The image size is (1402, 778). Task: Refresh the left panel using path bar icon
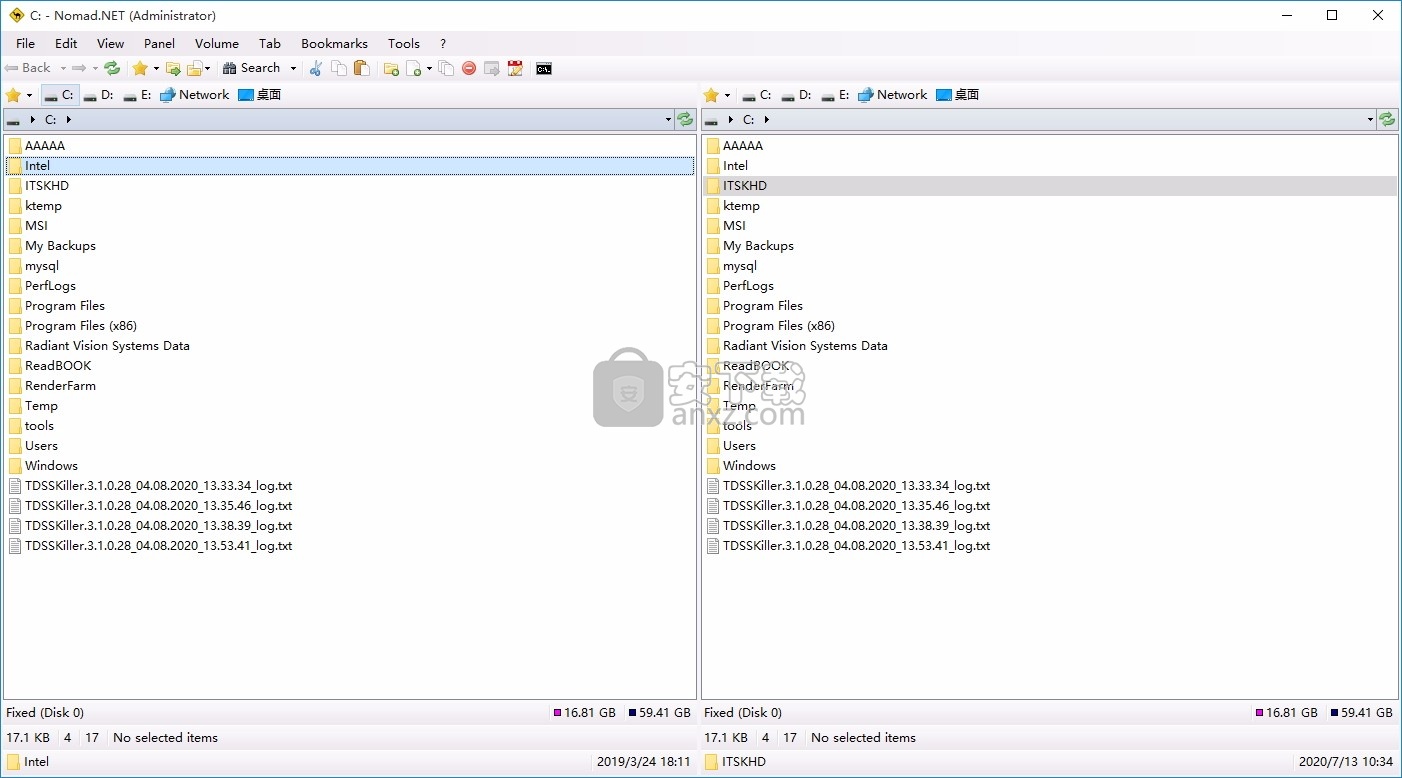tap(685, 119)
